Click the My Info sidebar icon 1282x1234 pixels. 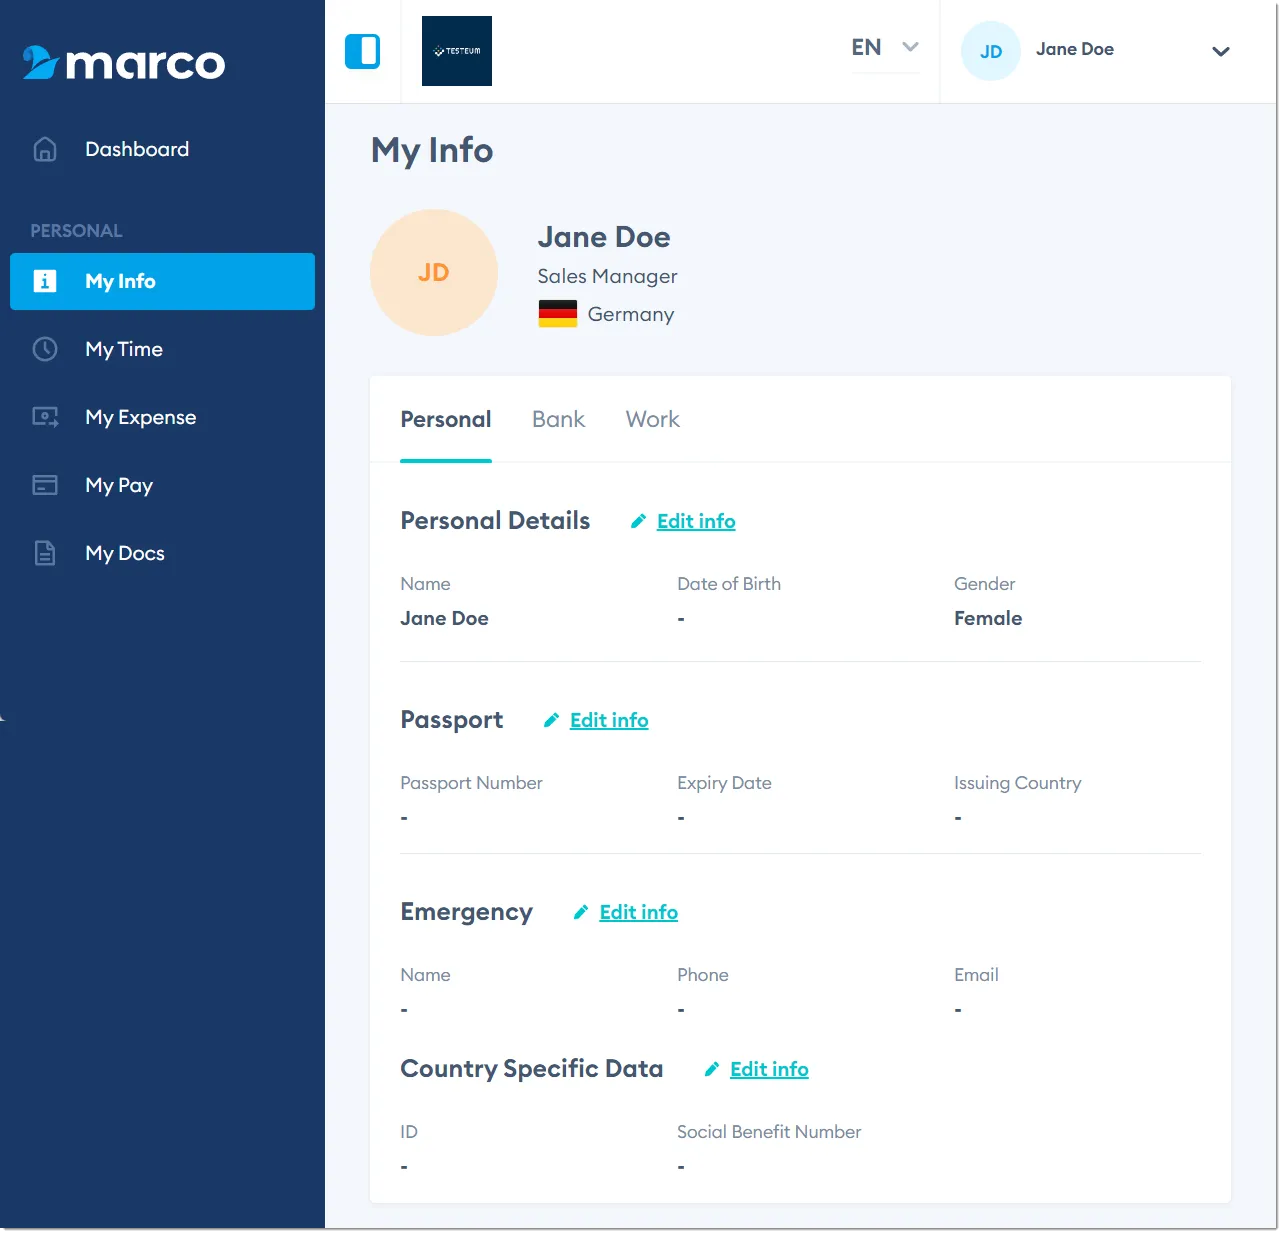point(45,281)
